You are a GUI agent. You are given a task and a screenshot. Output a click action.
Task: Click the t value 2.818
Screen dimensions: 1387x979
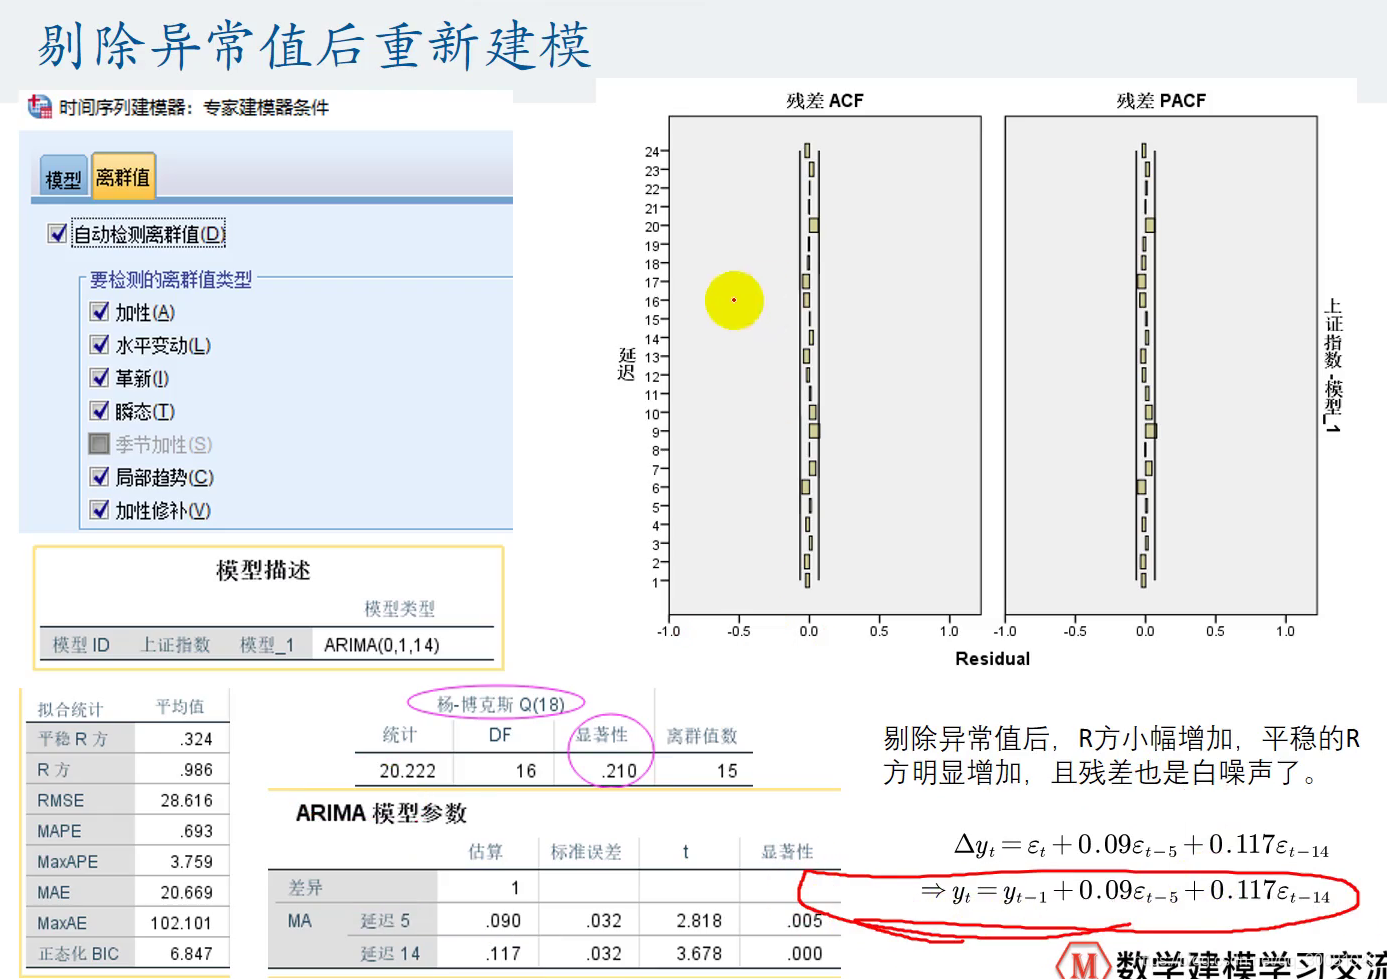click(x=699, y=921)
